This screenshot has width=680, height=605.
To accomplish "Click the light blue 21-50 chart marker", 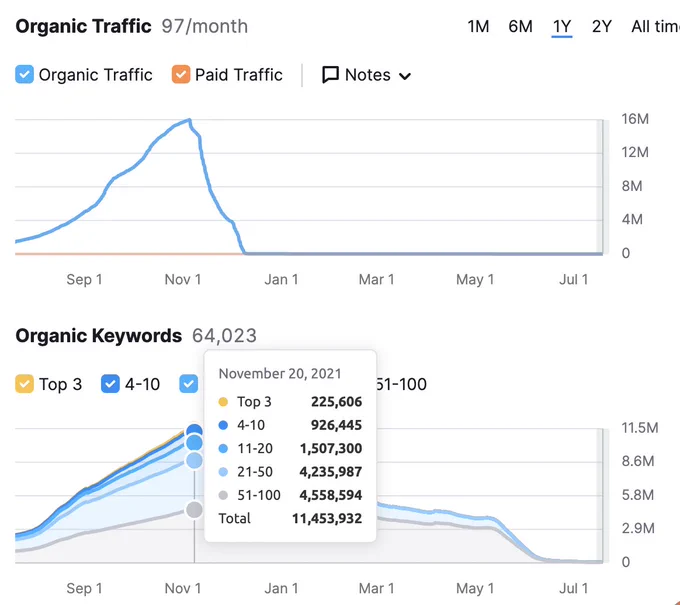I will [194, 461].
